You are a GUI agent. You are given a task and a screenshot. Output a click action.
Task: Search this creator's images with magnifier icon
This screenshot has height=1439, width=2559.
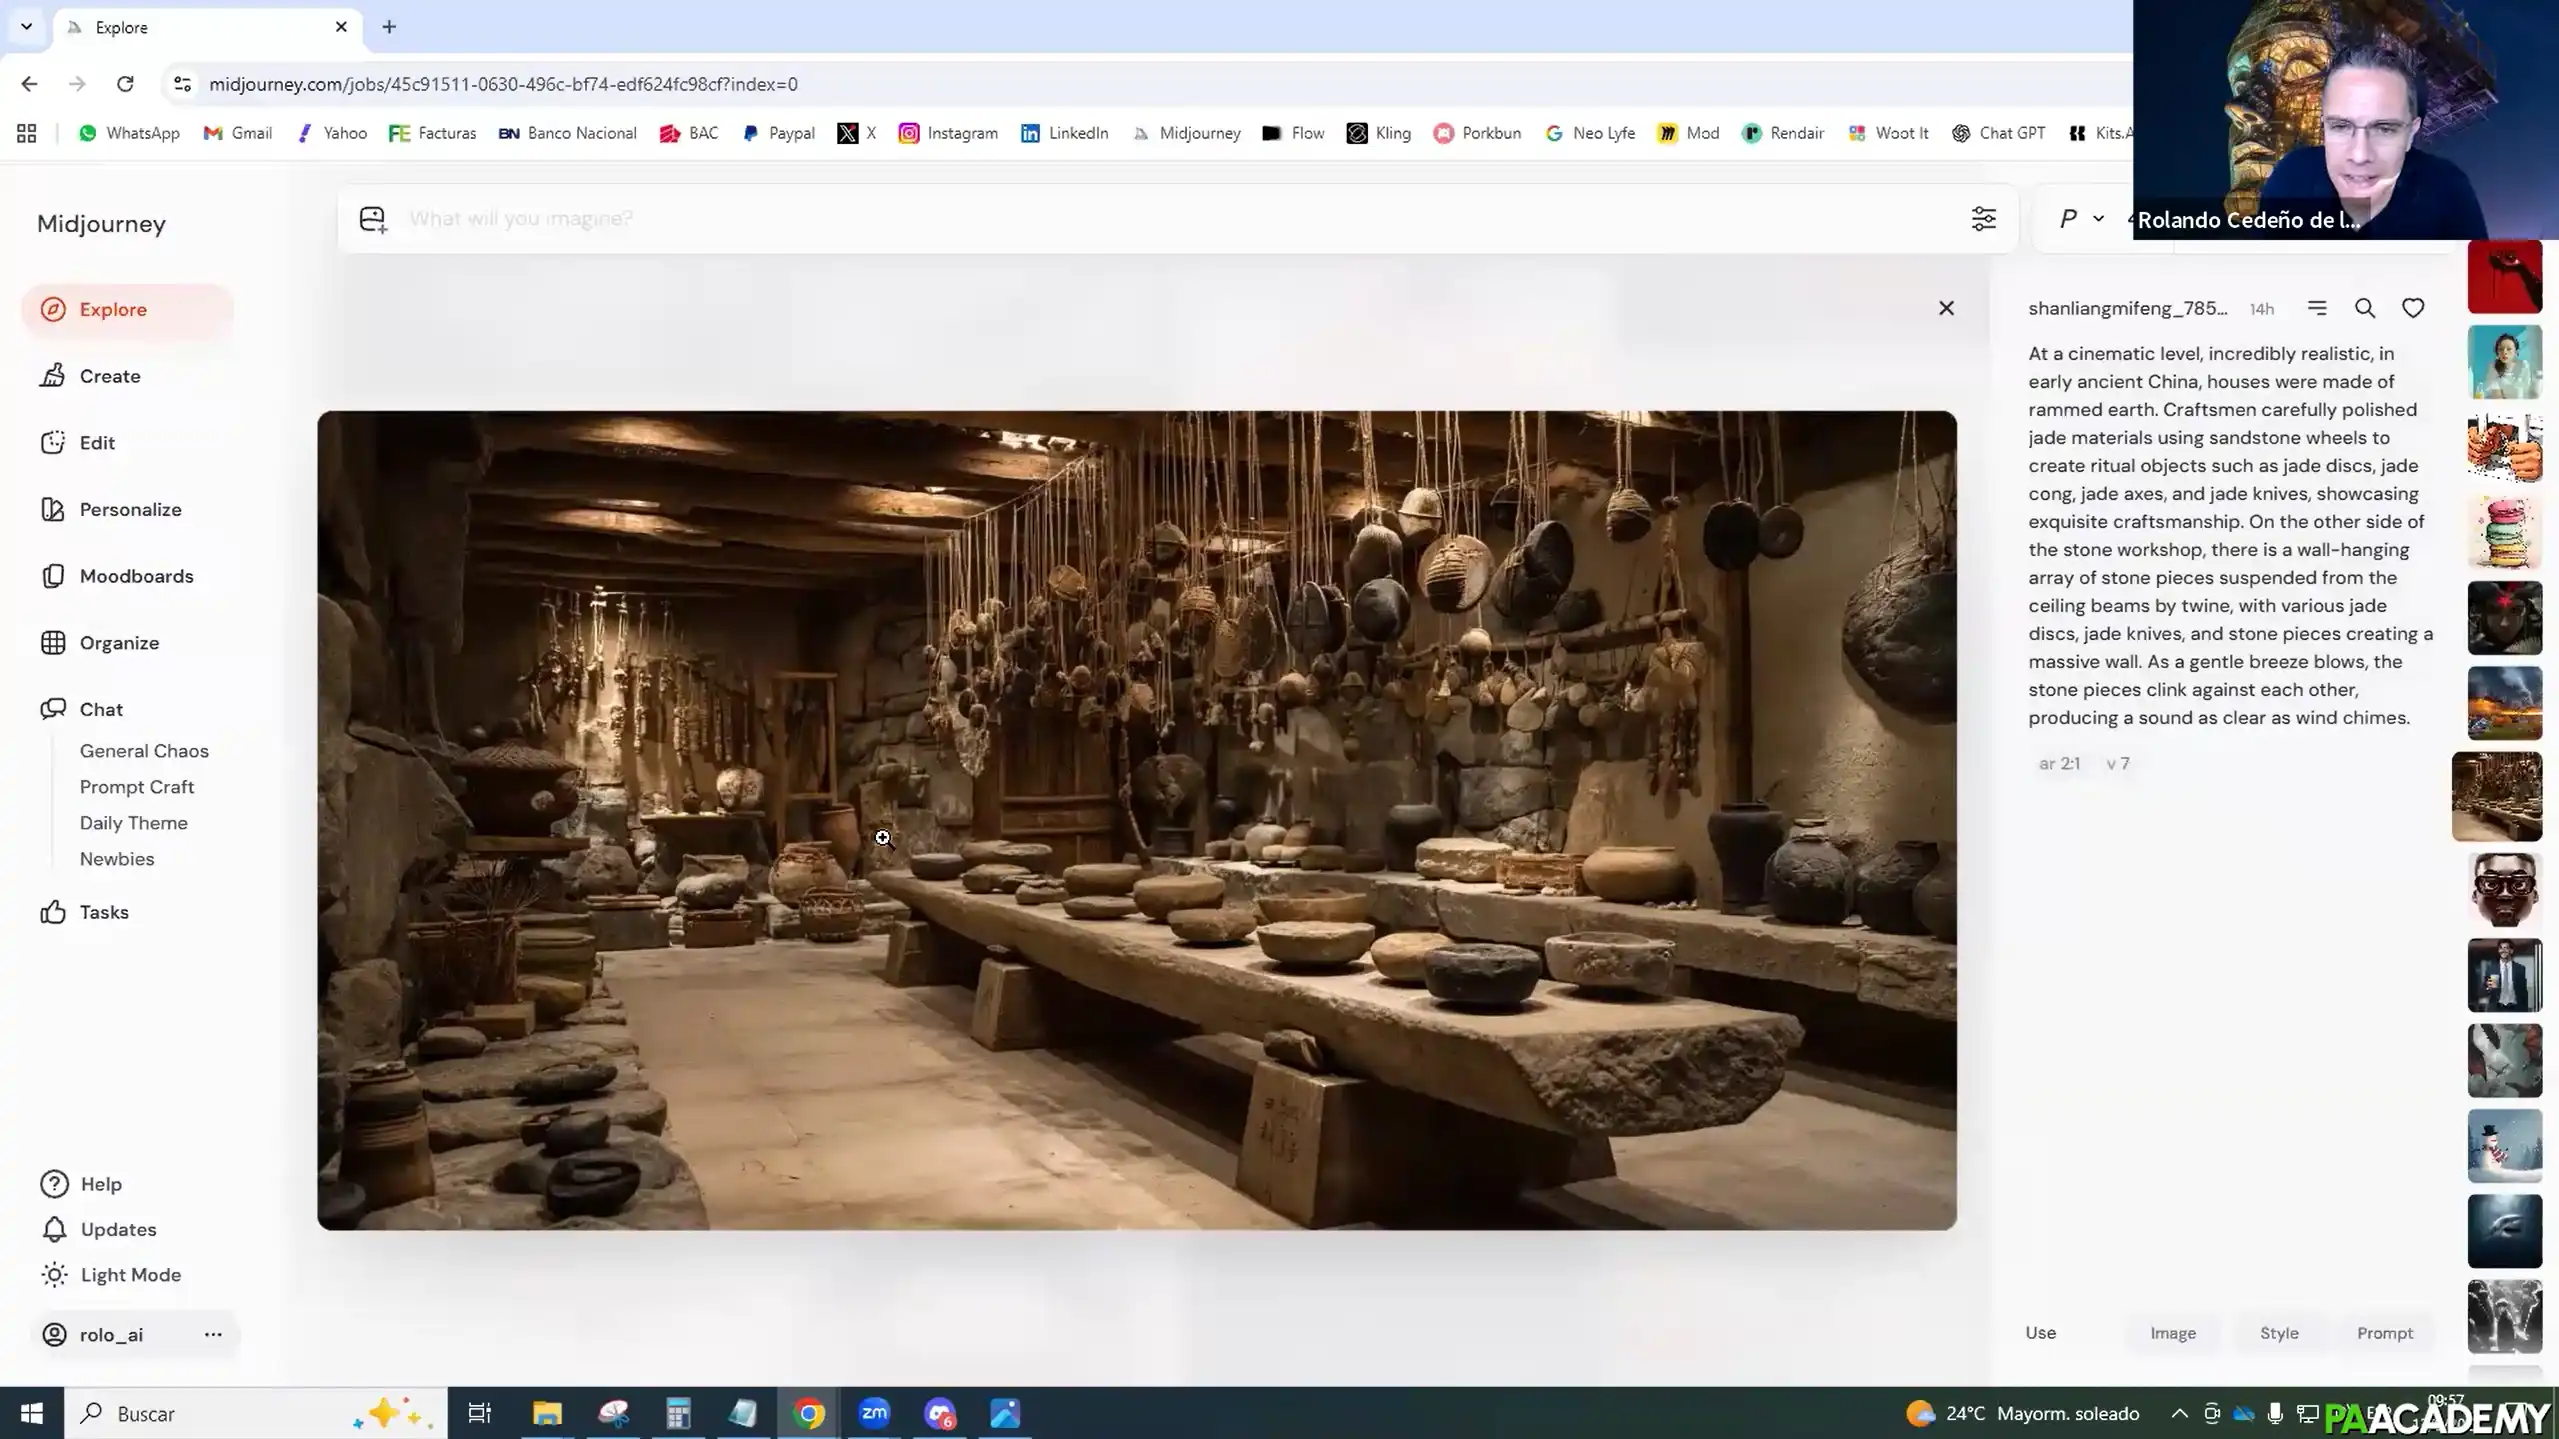pos(2364,308)
